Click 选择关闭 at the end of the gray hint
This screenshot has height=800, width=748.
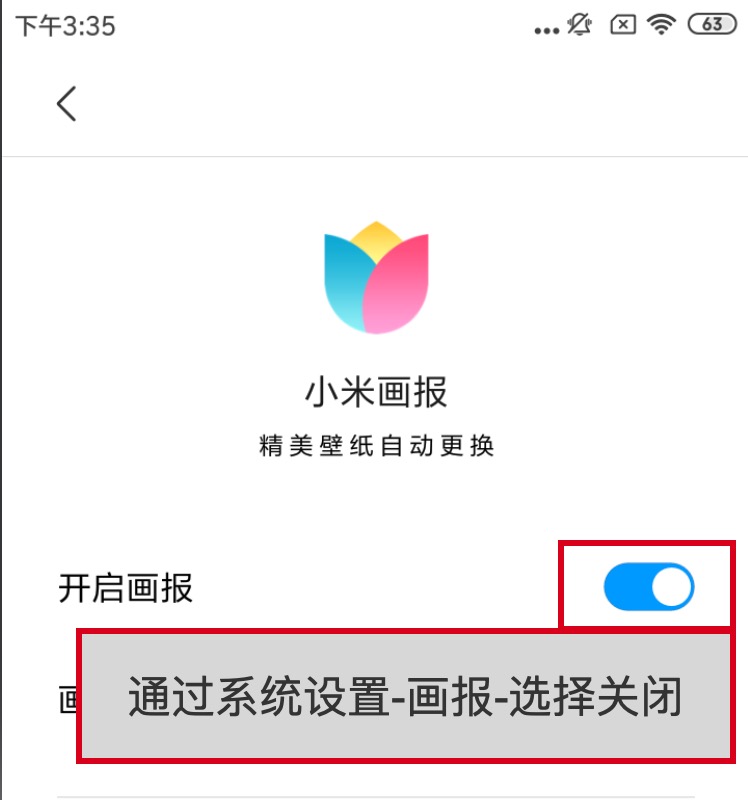pos(595,696)
